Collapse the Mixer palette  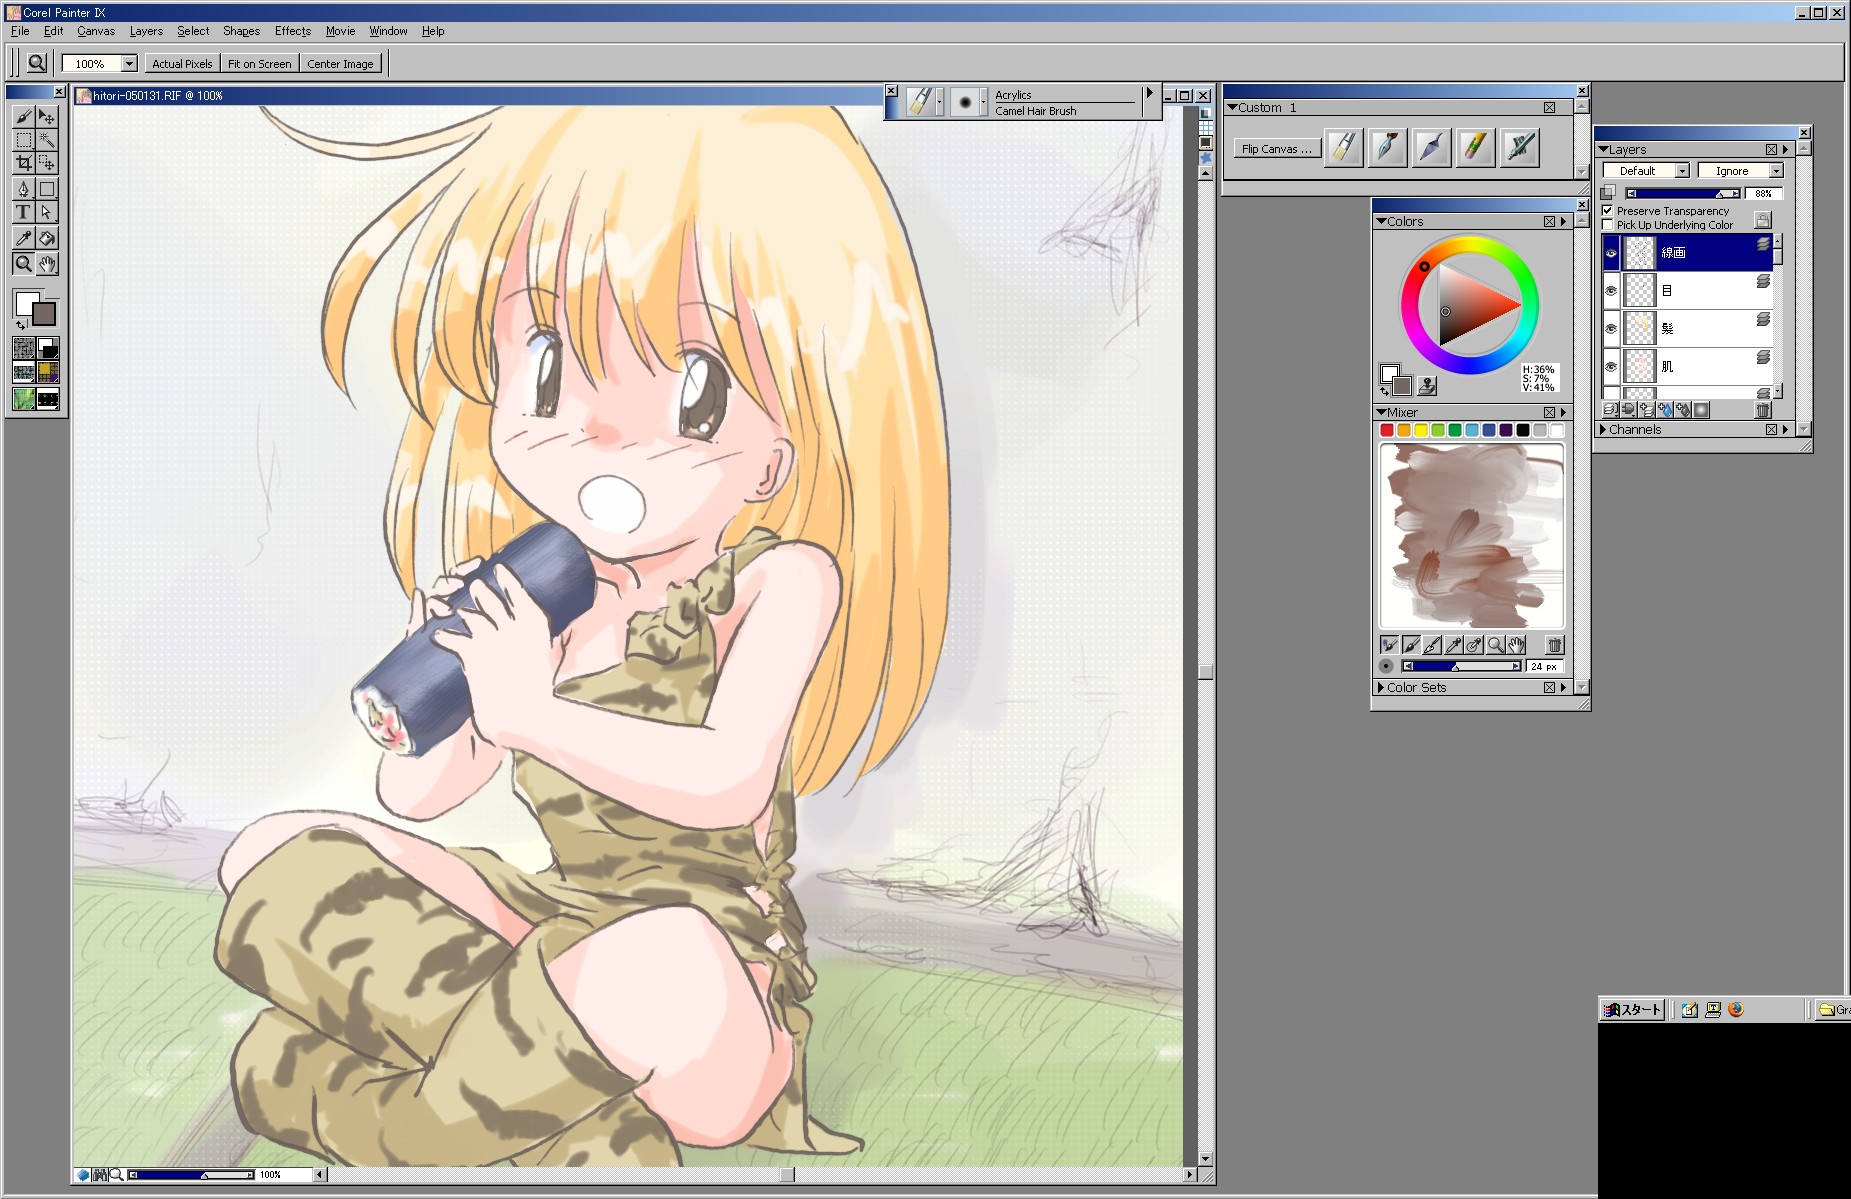tap(1382, 413)
